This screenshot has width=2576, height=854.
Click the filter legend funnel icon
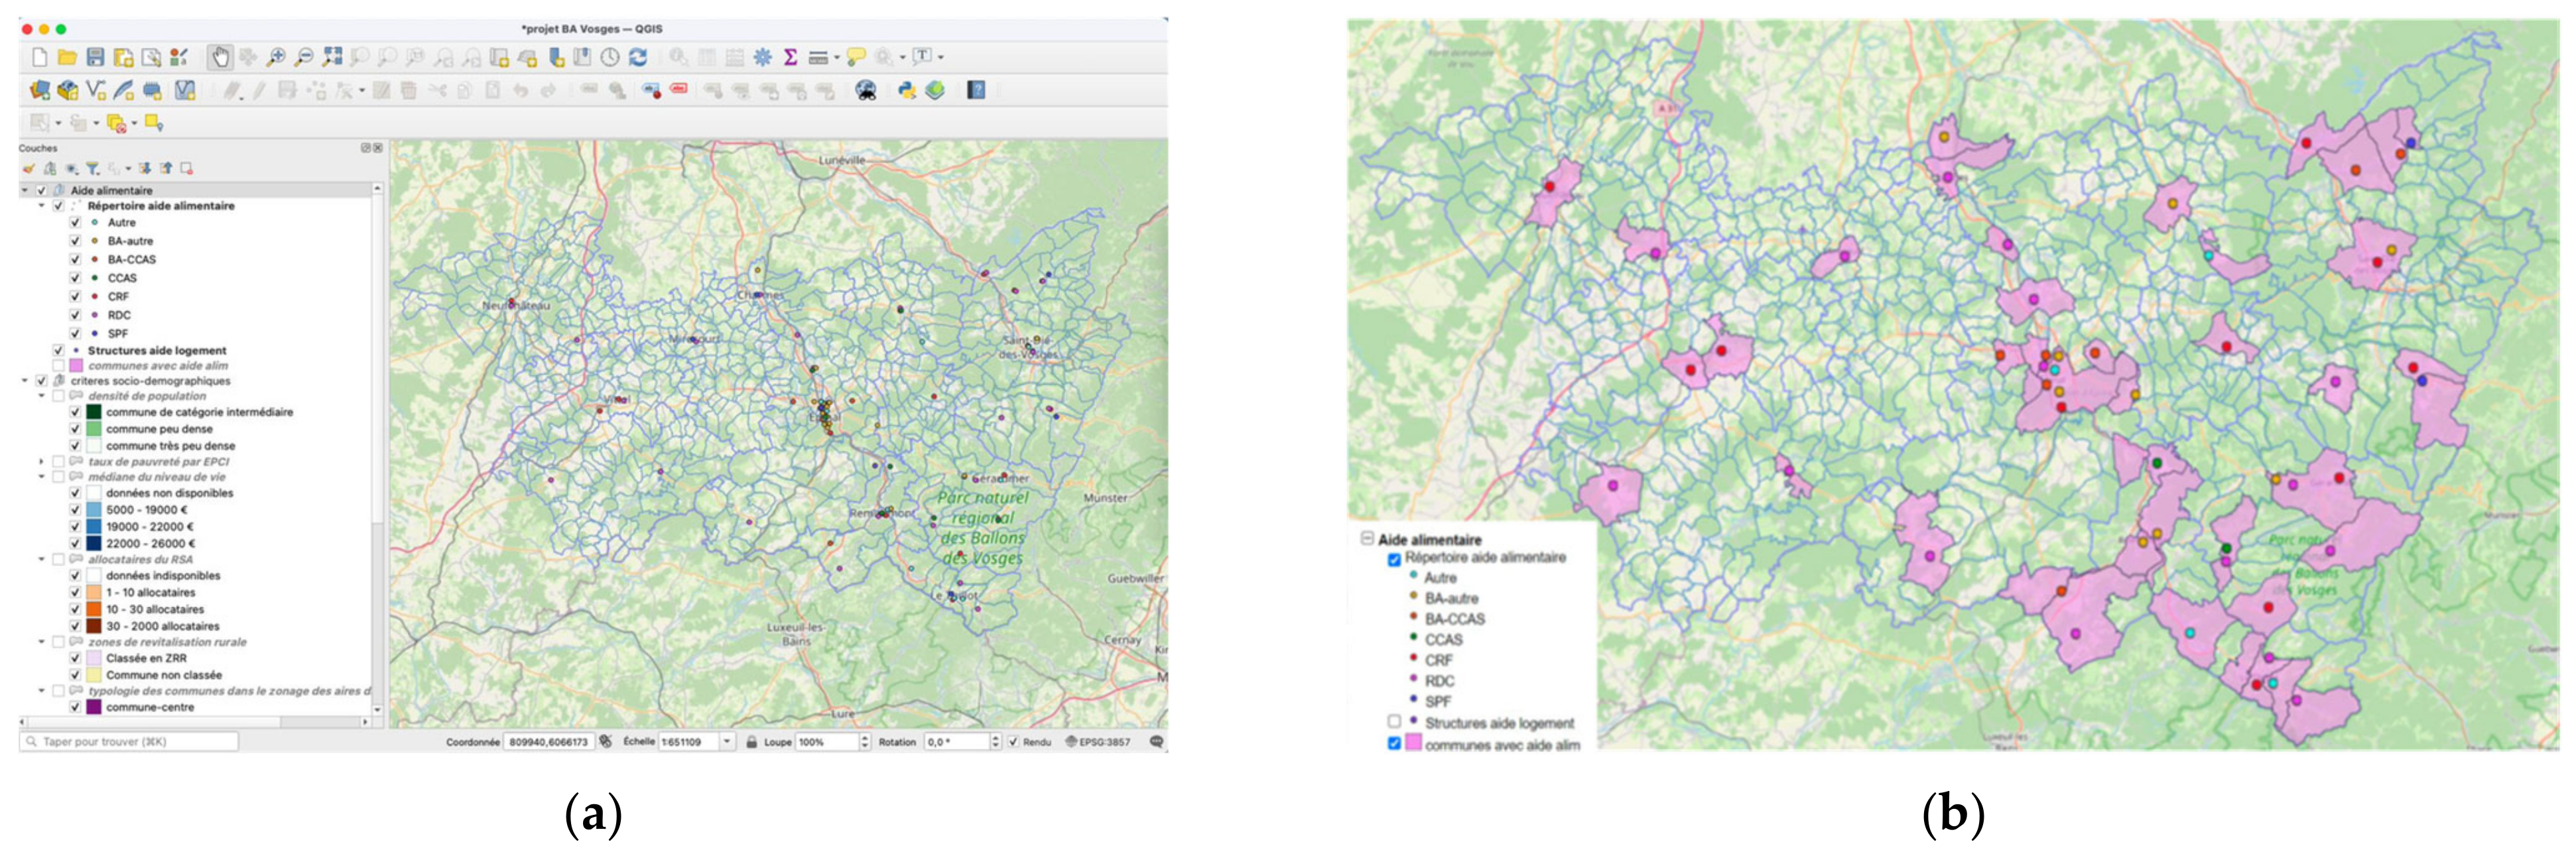92,168
